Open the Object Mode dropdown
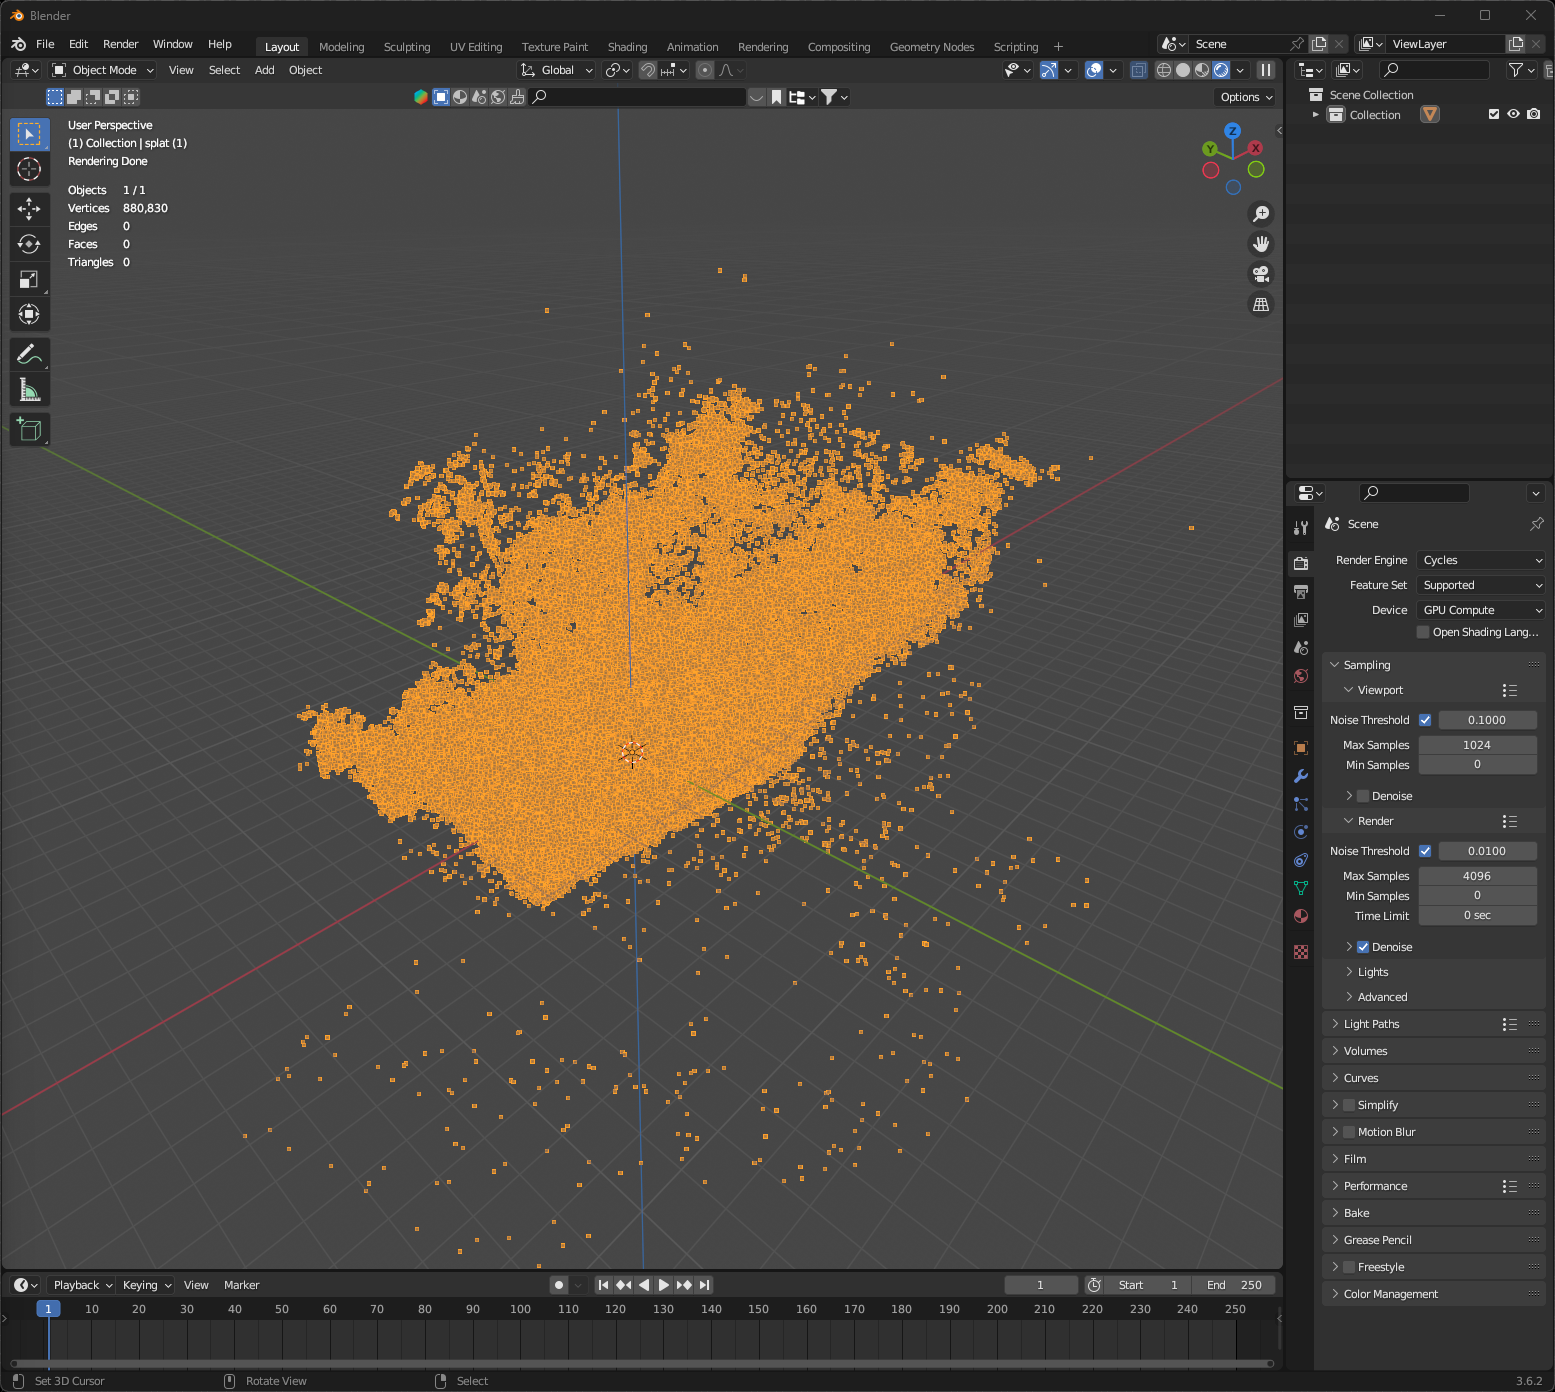The height and width of the screenshot is (1392, 1555). pos(102,70)
